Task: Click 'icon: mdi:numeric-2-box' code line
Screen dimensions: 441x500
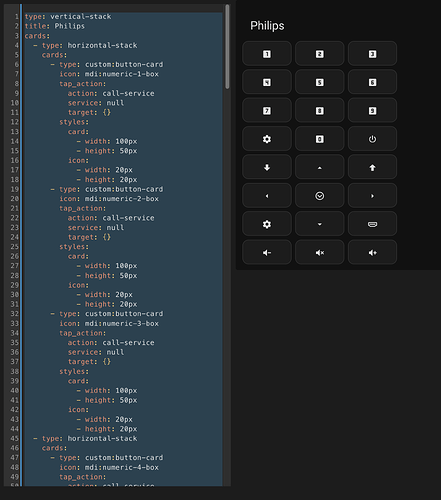Action: coord(109,199)
